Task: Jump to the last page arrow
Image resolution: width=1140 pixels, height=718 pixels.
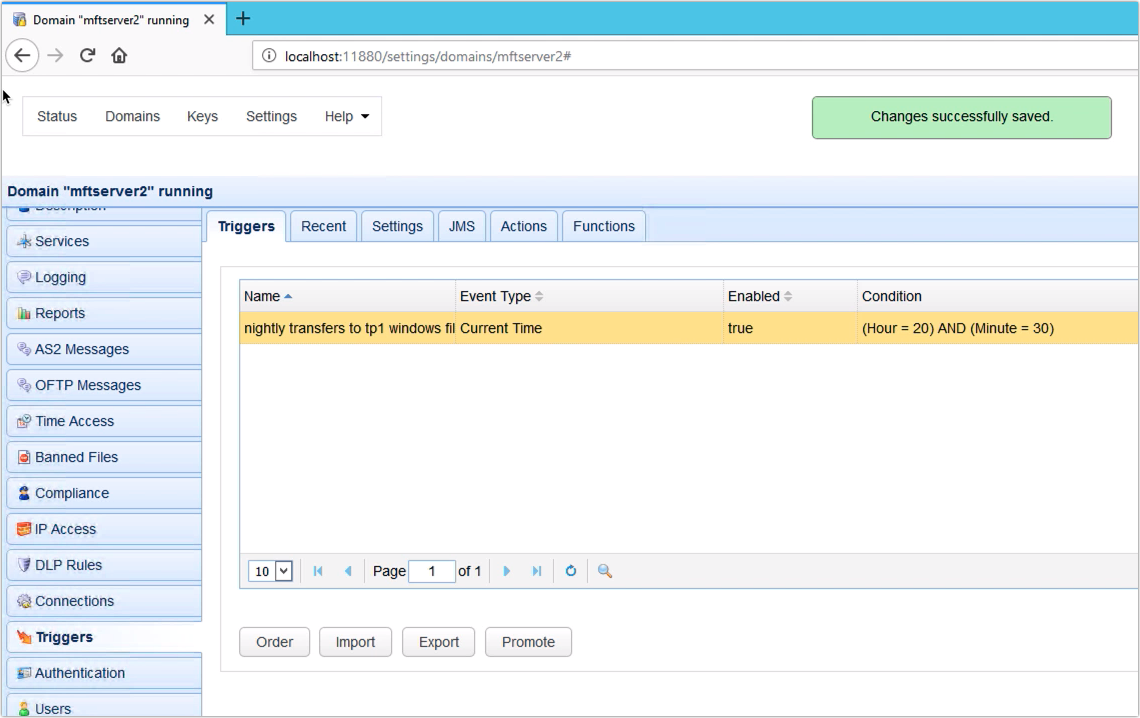Action: pos(536,571)
